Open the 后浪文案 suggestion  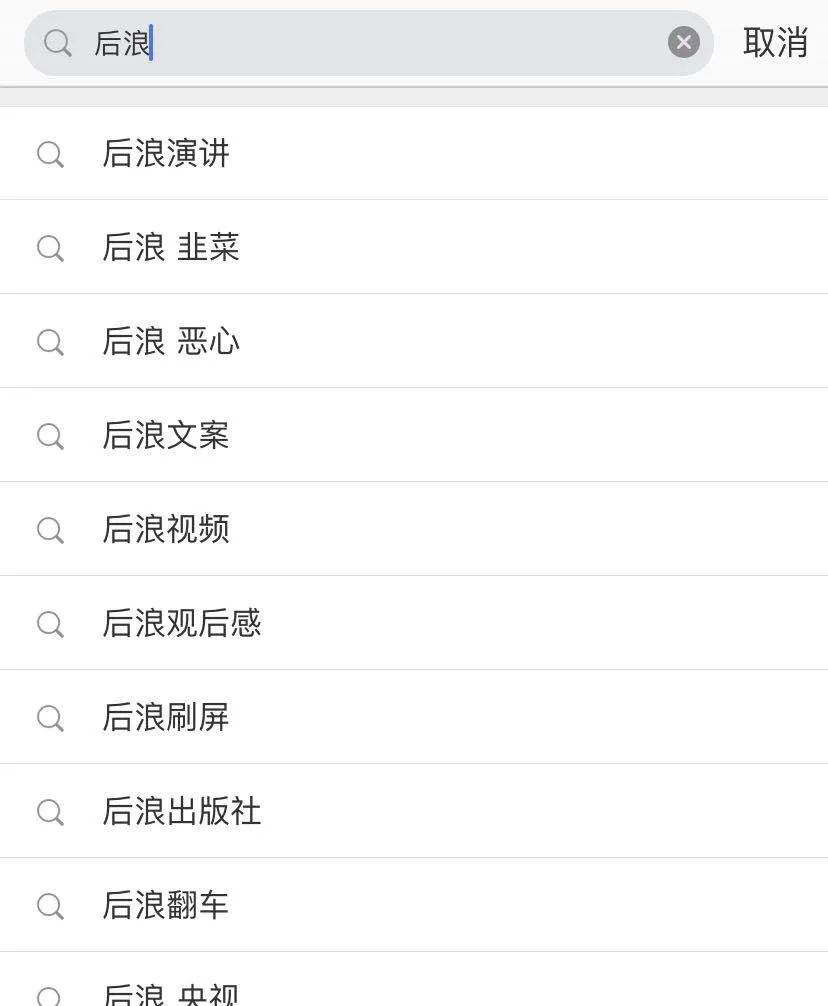(414, 435)
